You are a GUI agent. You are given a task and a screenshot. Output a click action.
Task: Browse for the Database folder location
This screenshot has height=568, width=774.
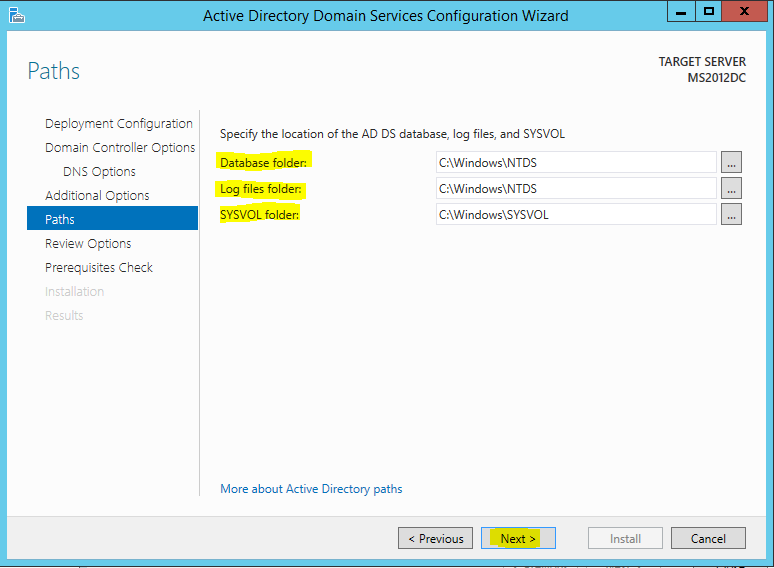(x=731, y=162)
